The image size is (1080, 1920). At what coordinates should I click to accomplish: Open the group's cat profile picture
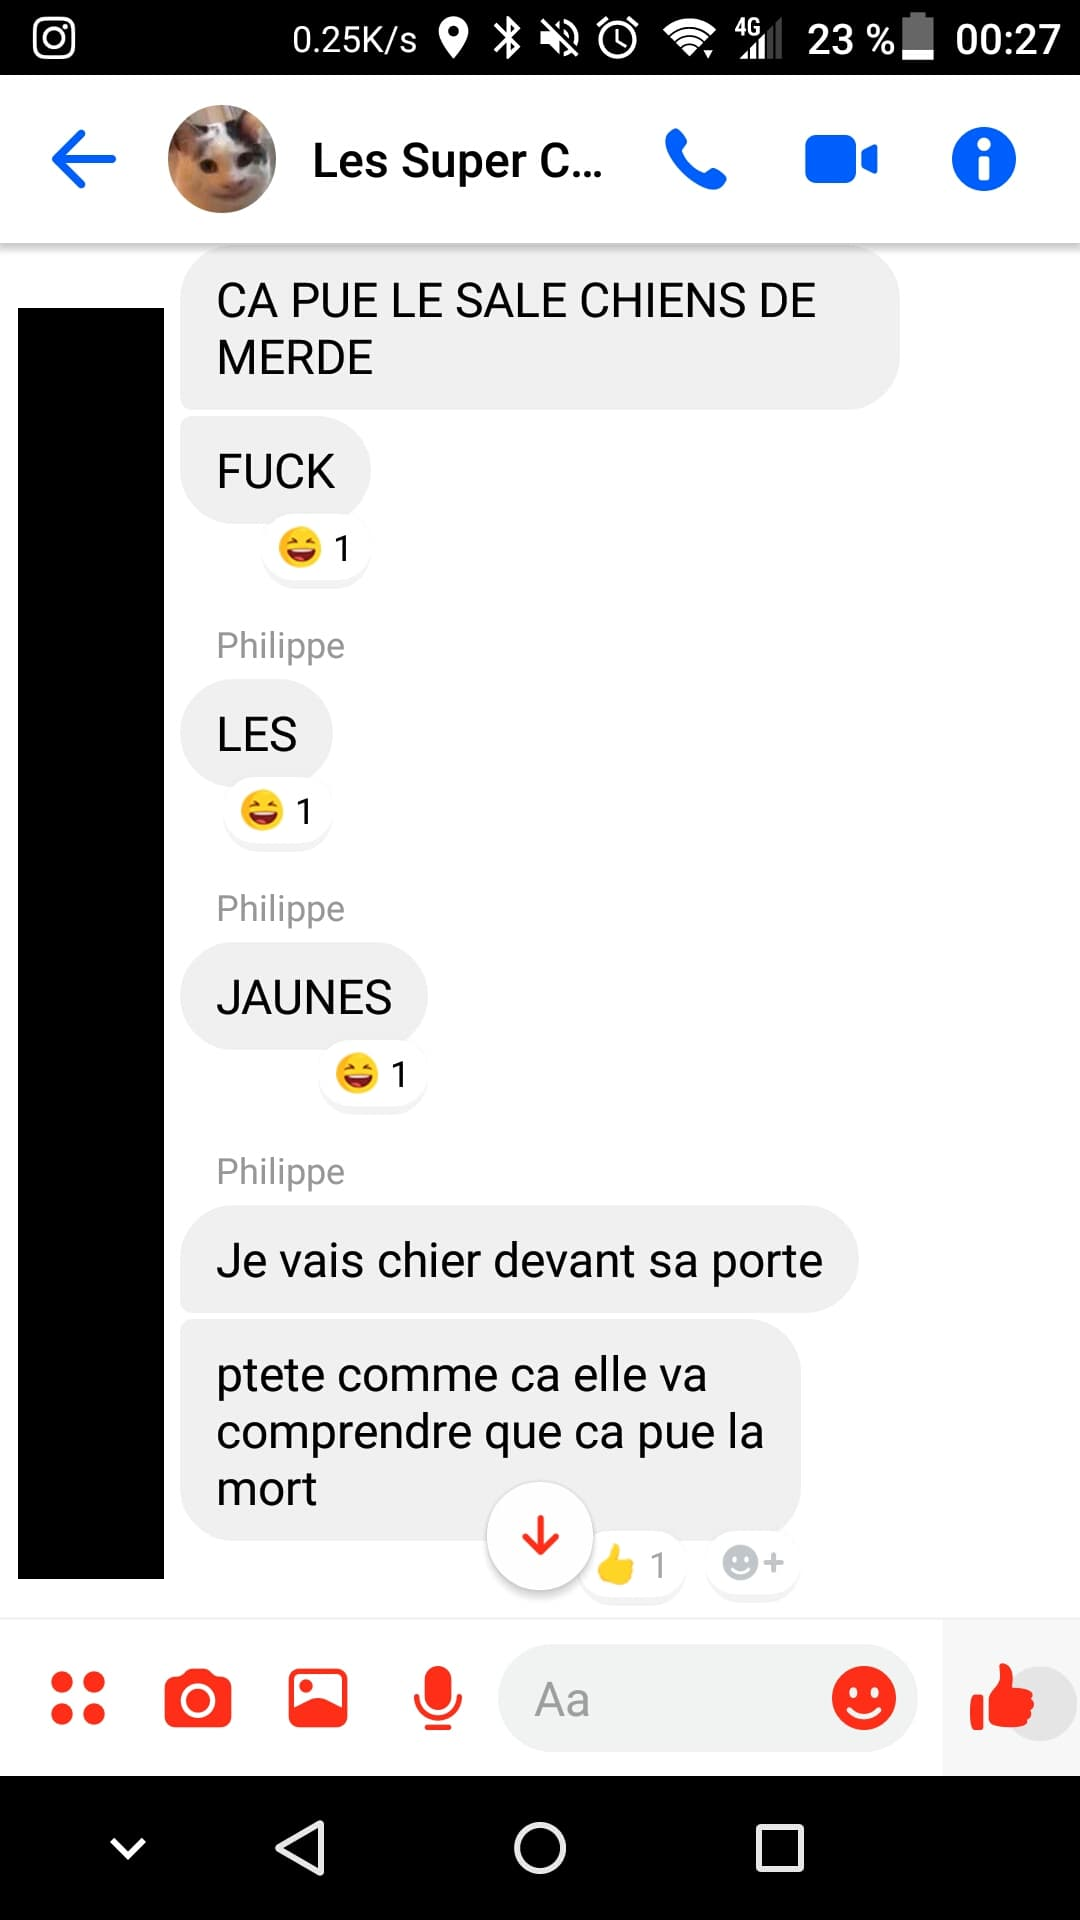point(222,159)
